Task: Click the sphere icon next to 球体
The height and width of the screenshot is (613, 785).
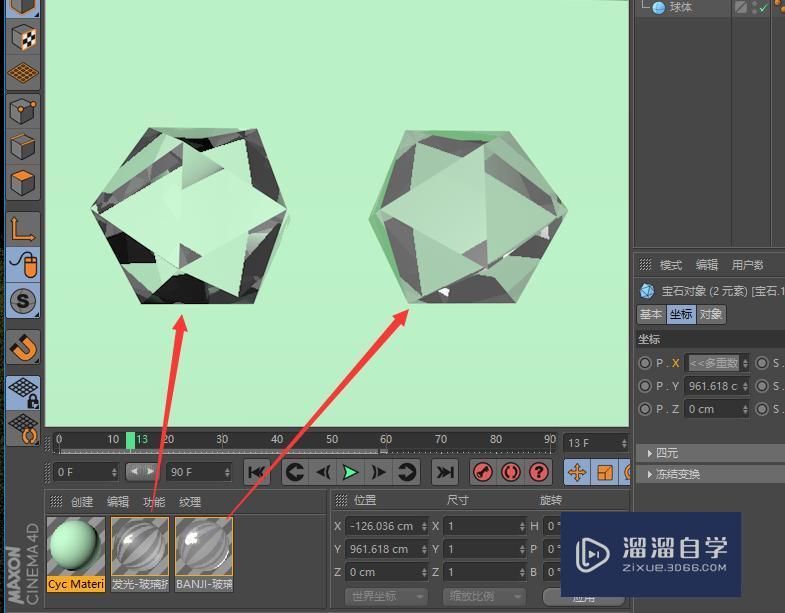Action: click(659, 8)
